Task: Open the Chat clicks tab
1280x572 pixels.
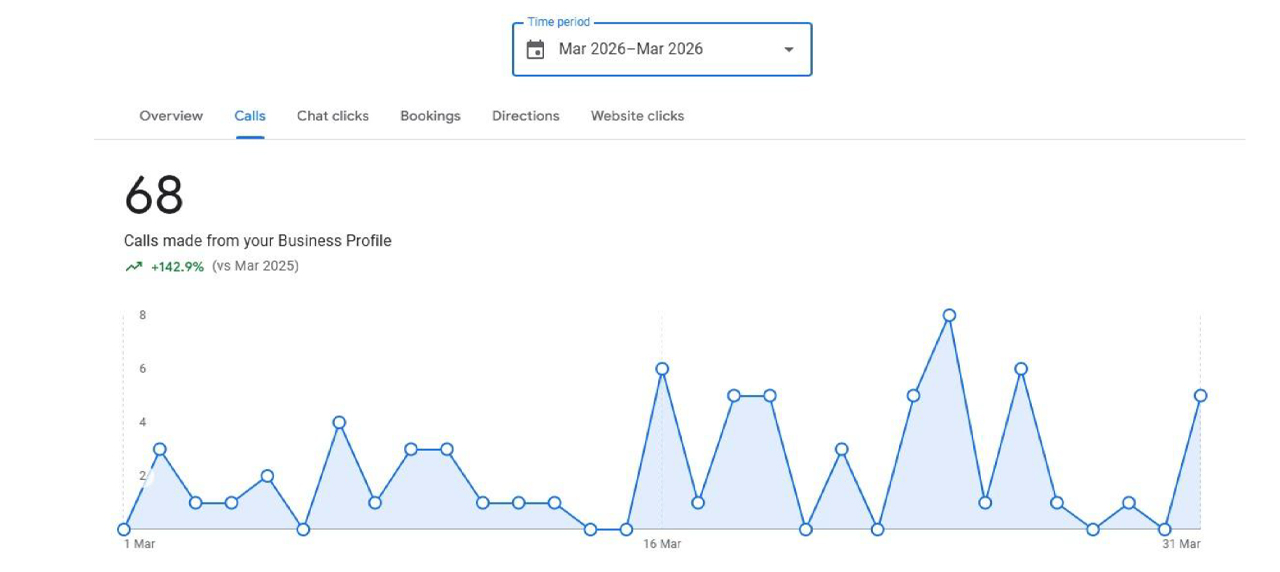Action: coord(333,116)
